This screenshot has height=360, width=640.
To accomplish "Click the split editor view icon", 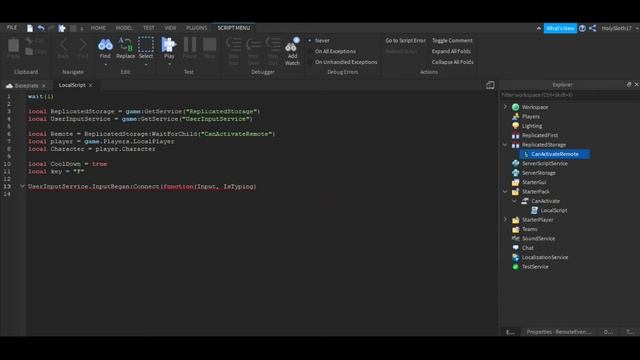I will coord(490,85).
